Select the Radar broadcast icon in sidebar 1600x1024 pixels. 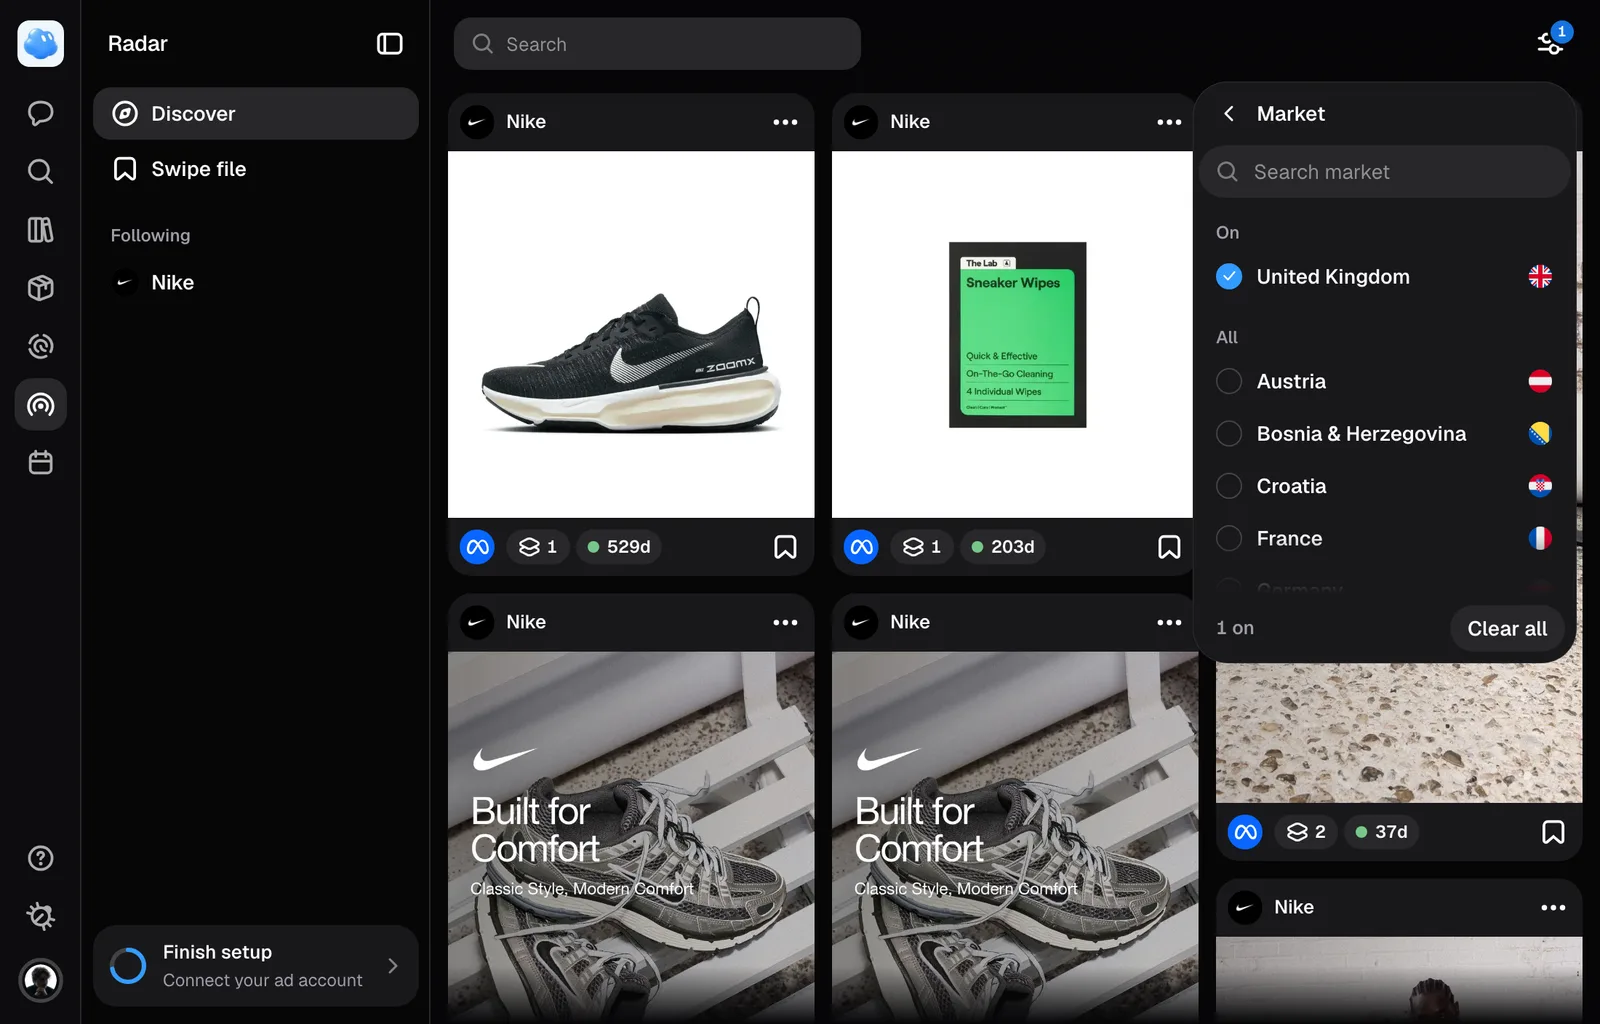40,404
